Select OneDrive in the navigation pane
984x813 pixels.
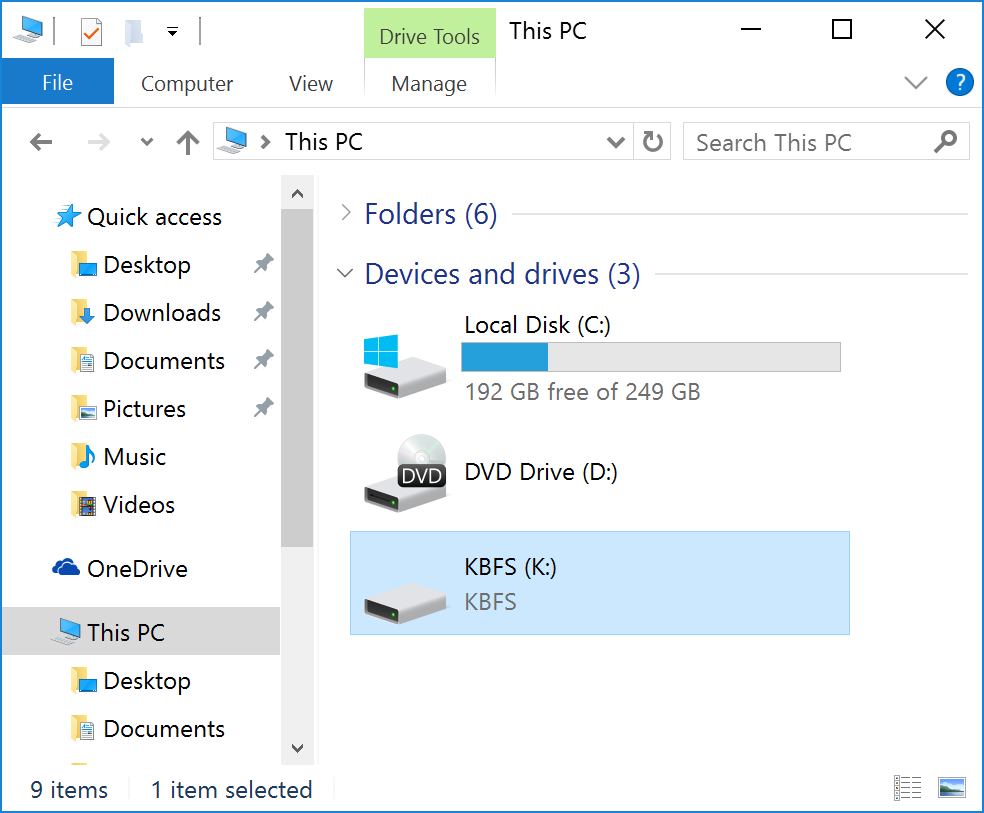(136, 569)
